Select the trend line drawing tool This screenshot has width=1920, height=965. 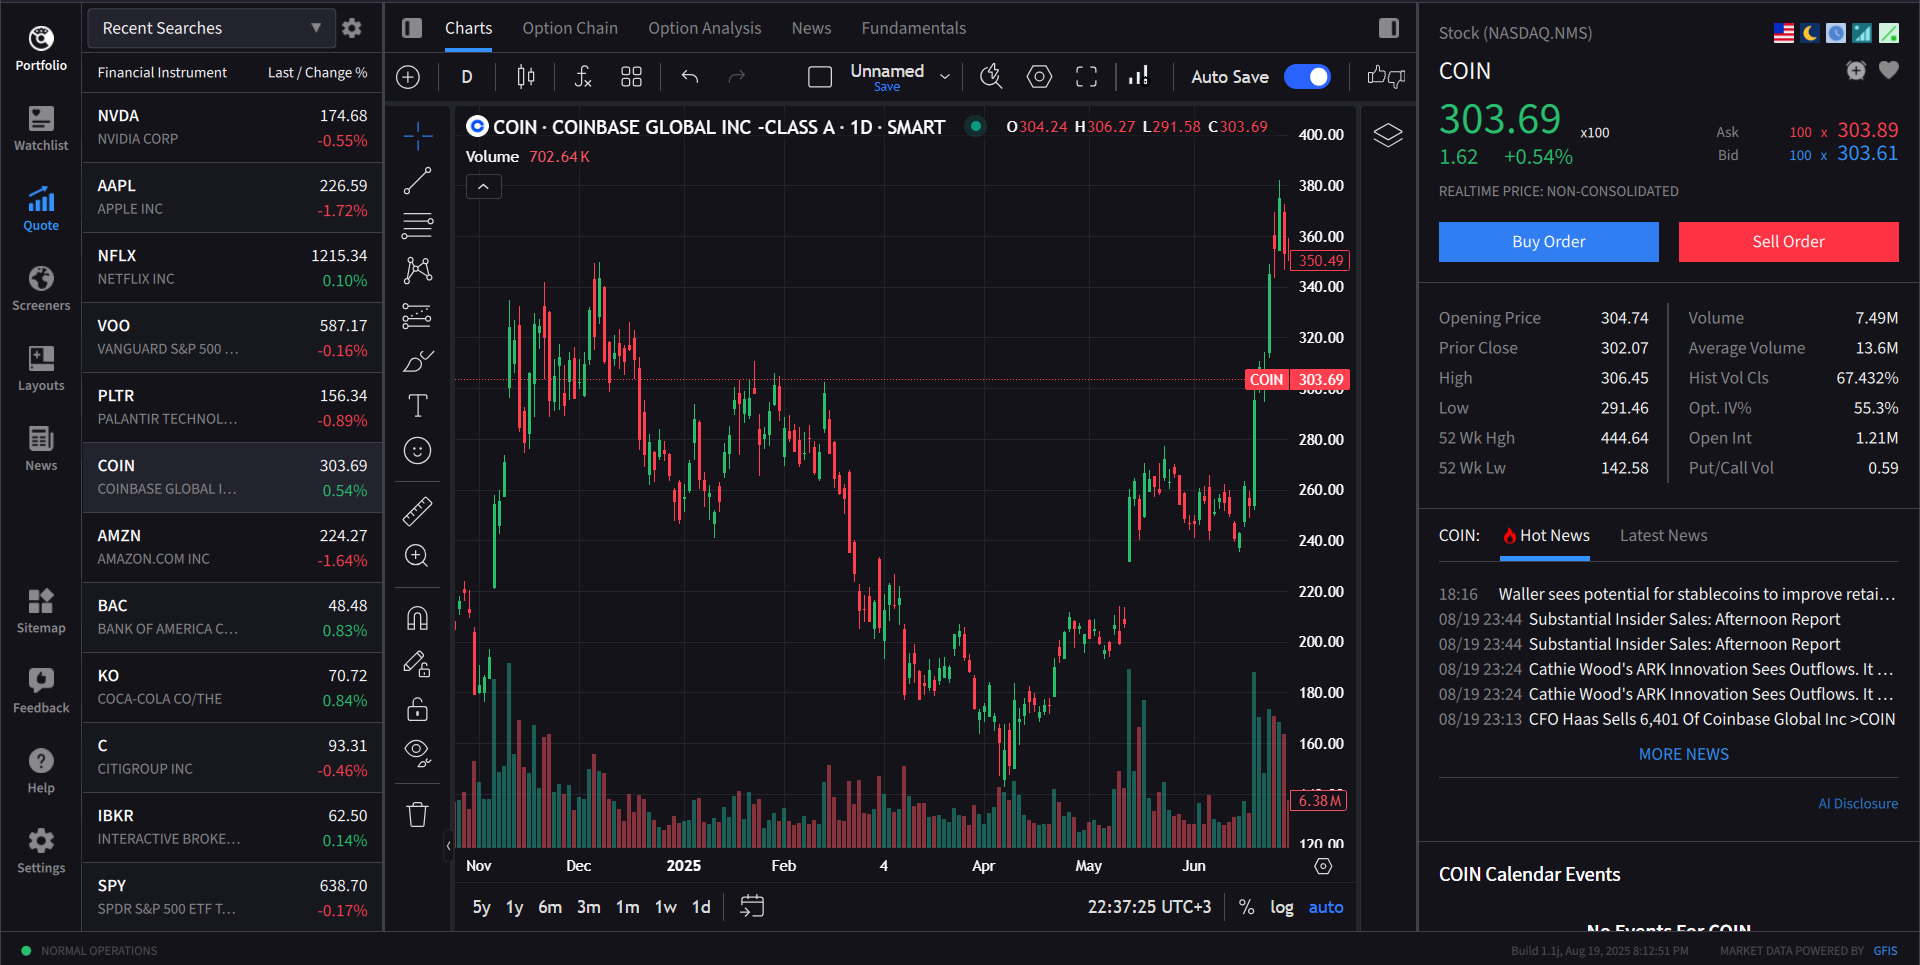click(x=417, y=181)
